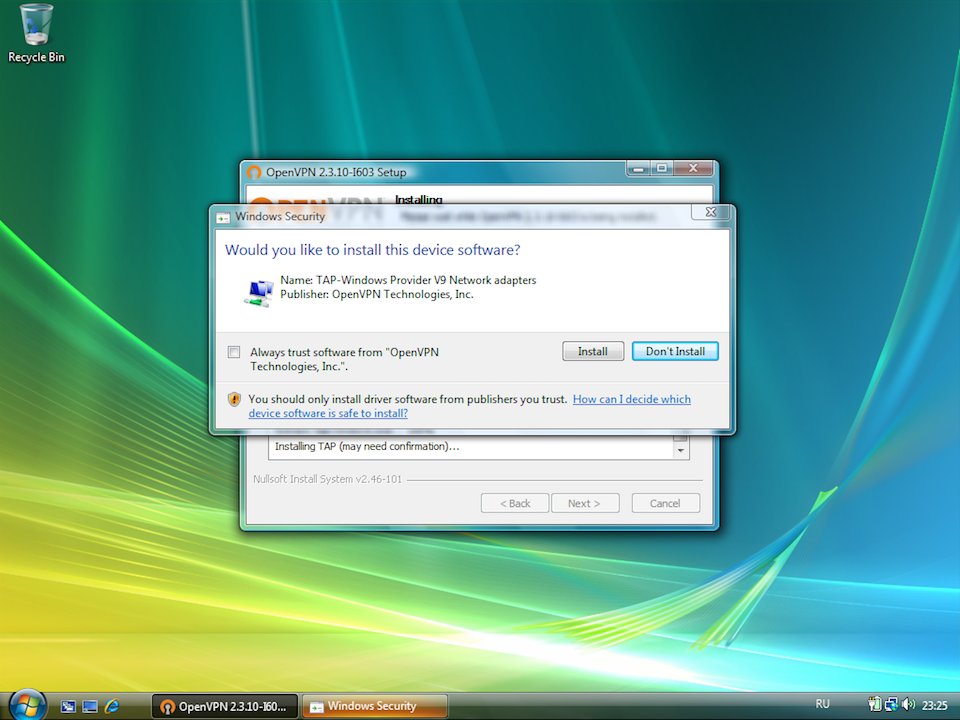Open the Recycle Bin desktop icon
Image resolution: width=960 pixels, height=720 pixels.
(36, 34)
